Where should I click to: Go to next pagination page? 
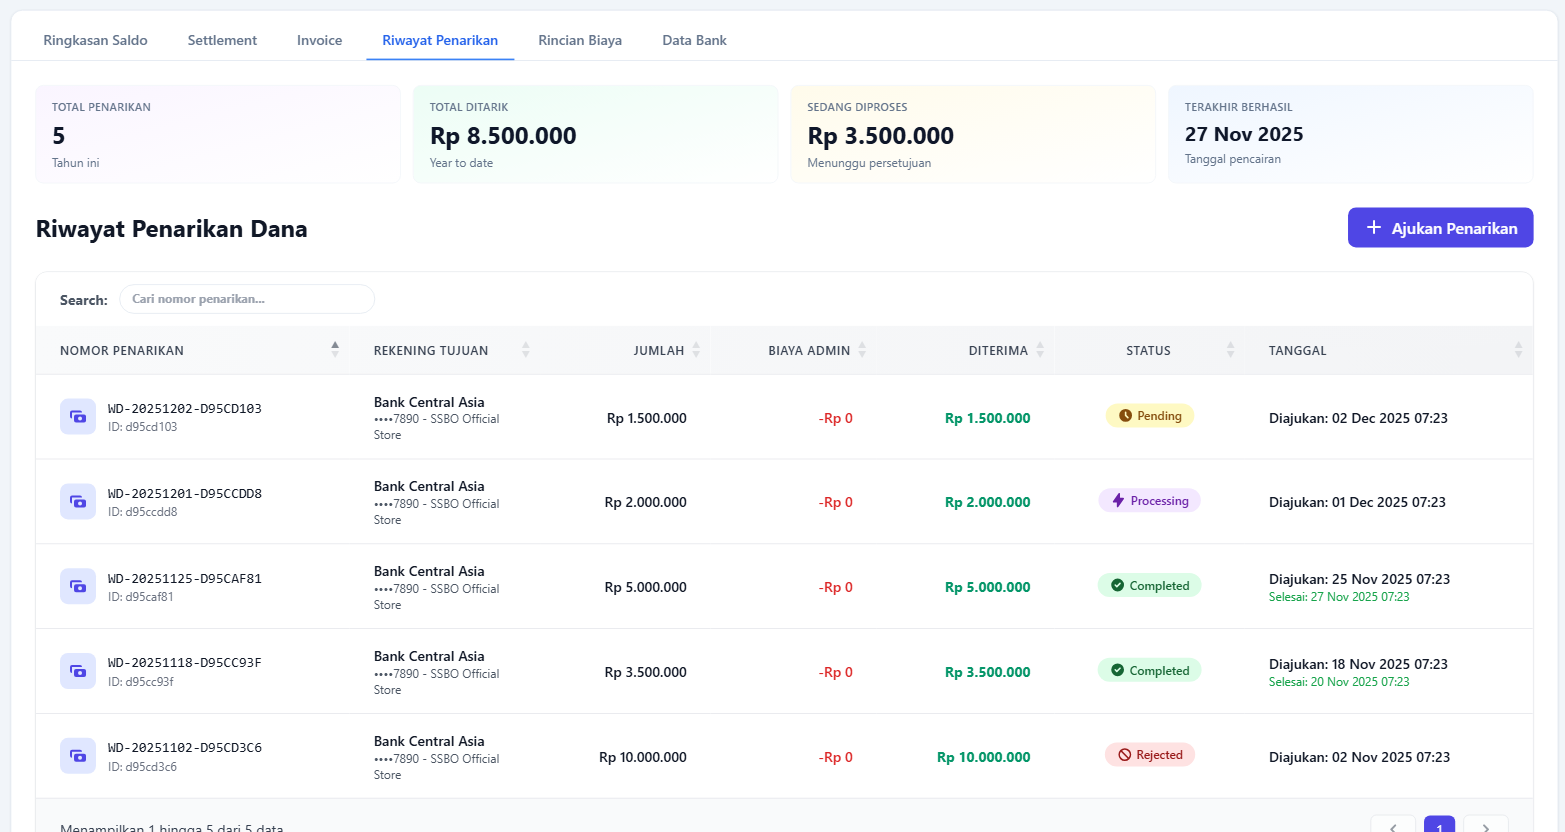(1485, 826)
